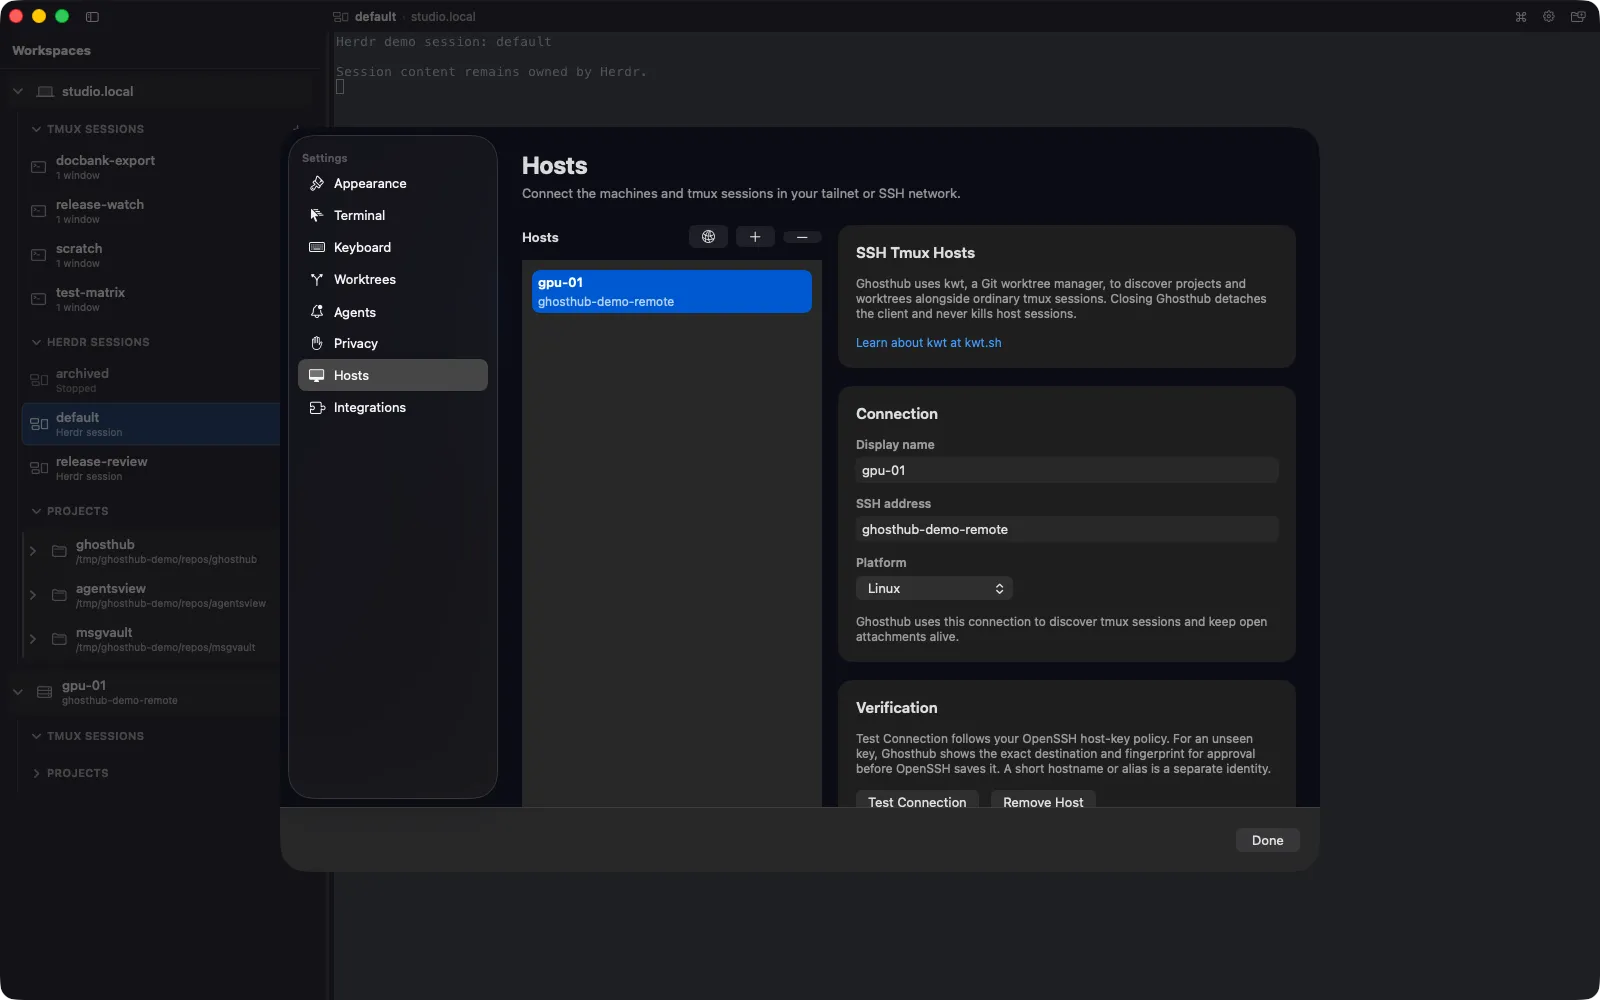The height and width of the screenshot is (1000, 1600).
Task: Collapse the TMUX SESSIONS group under studio.local
Action: [36, 129]
